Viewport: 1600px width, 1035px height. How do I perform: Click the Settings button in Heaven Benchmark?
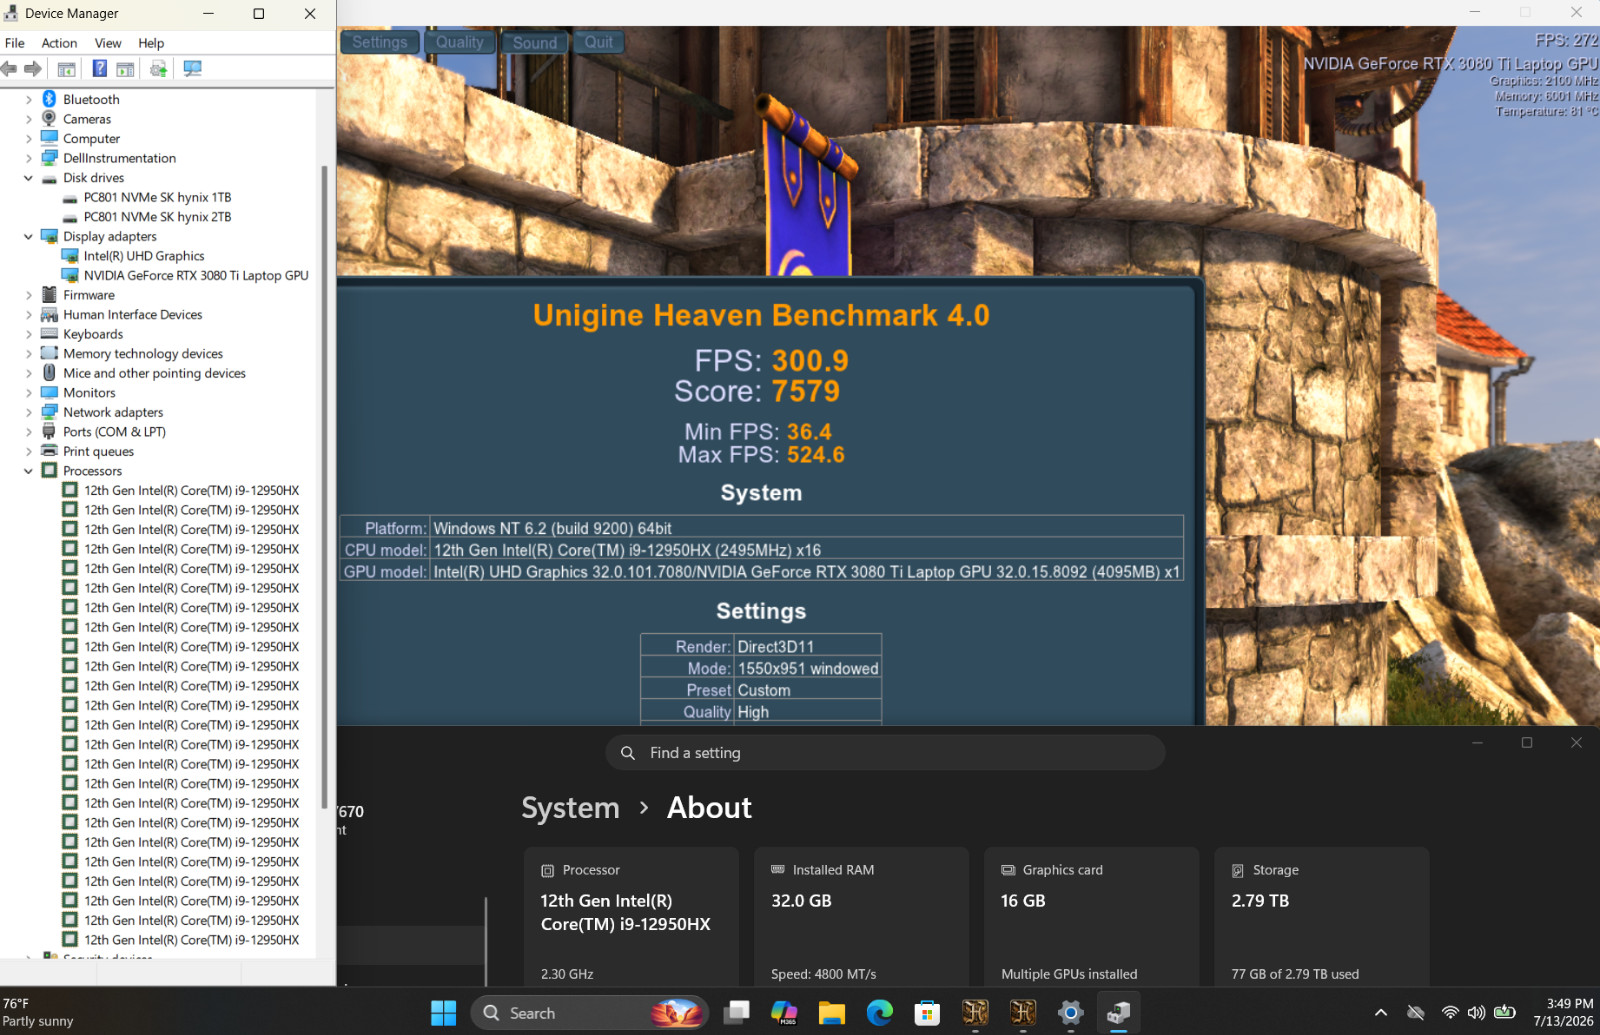pyautogui.click(x=380, y=42)
